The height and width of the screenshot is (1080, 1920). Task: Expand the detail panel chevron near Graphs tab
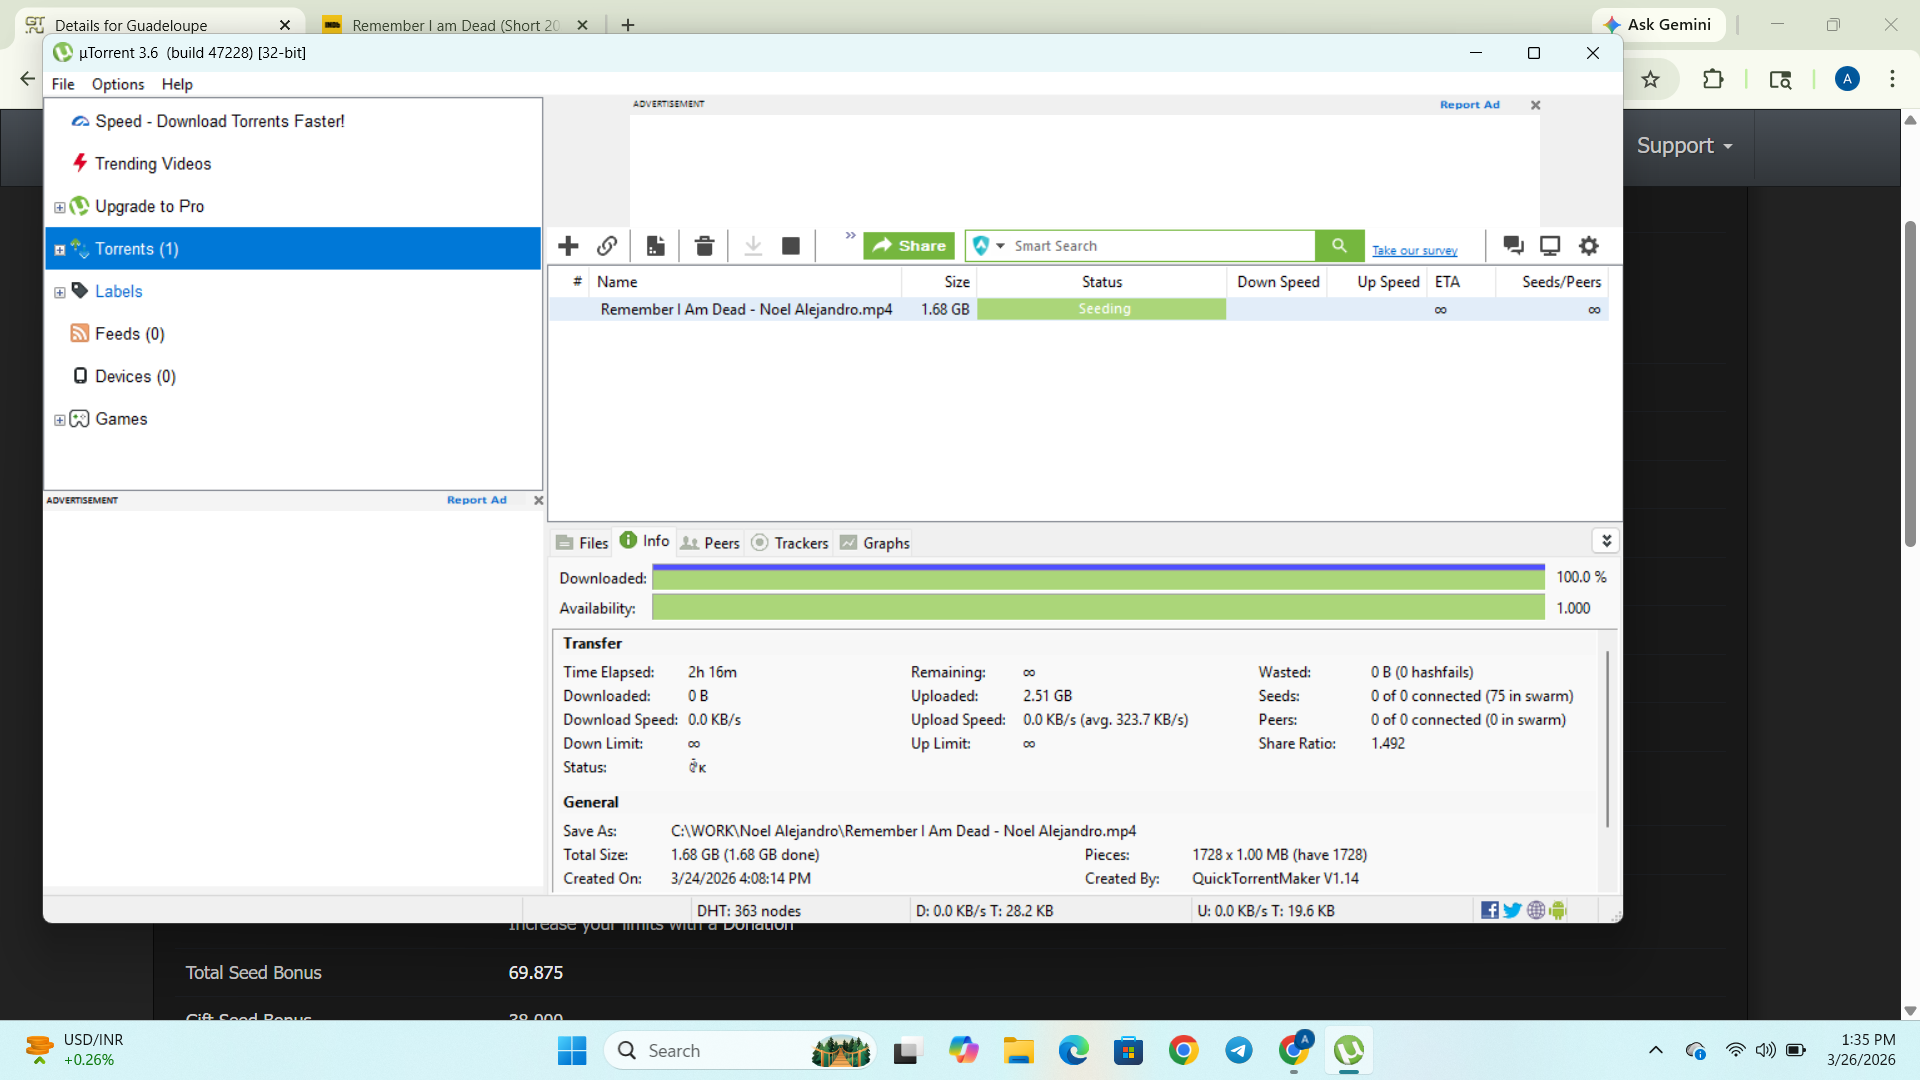[x=1607, y=540]
